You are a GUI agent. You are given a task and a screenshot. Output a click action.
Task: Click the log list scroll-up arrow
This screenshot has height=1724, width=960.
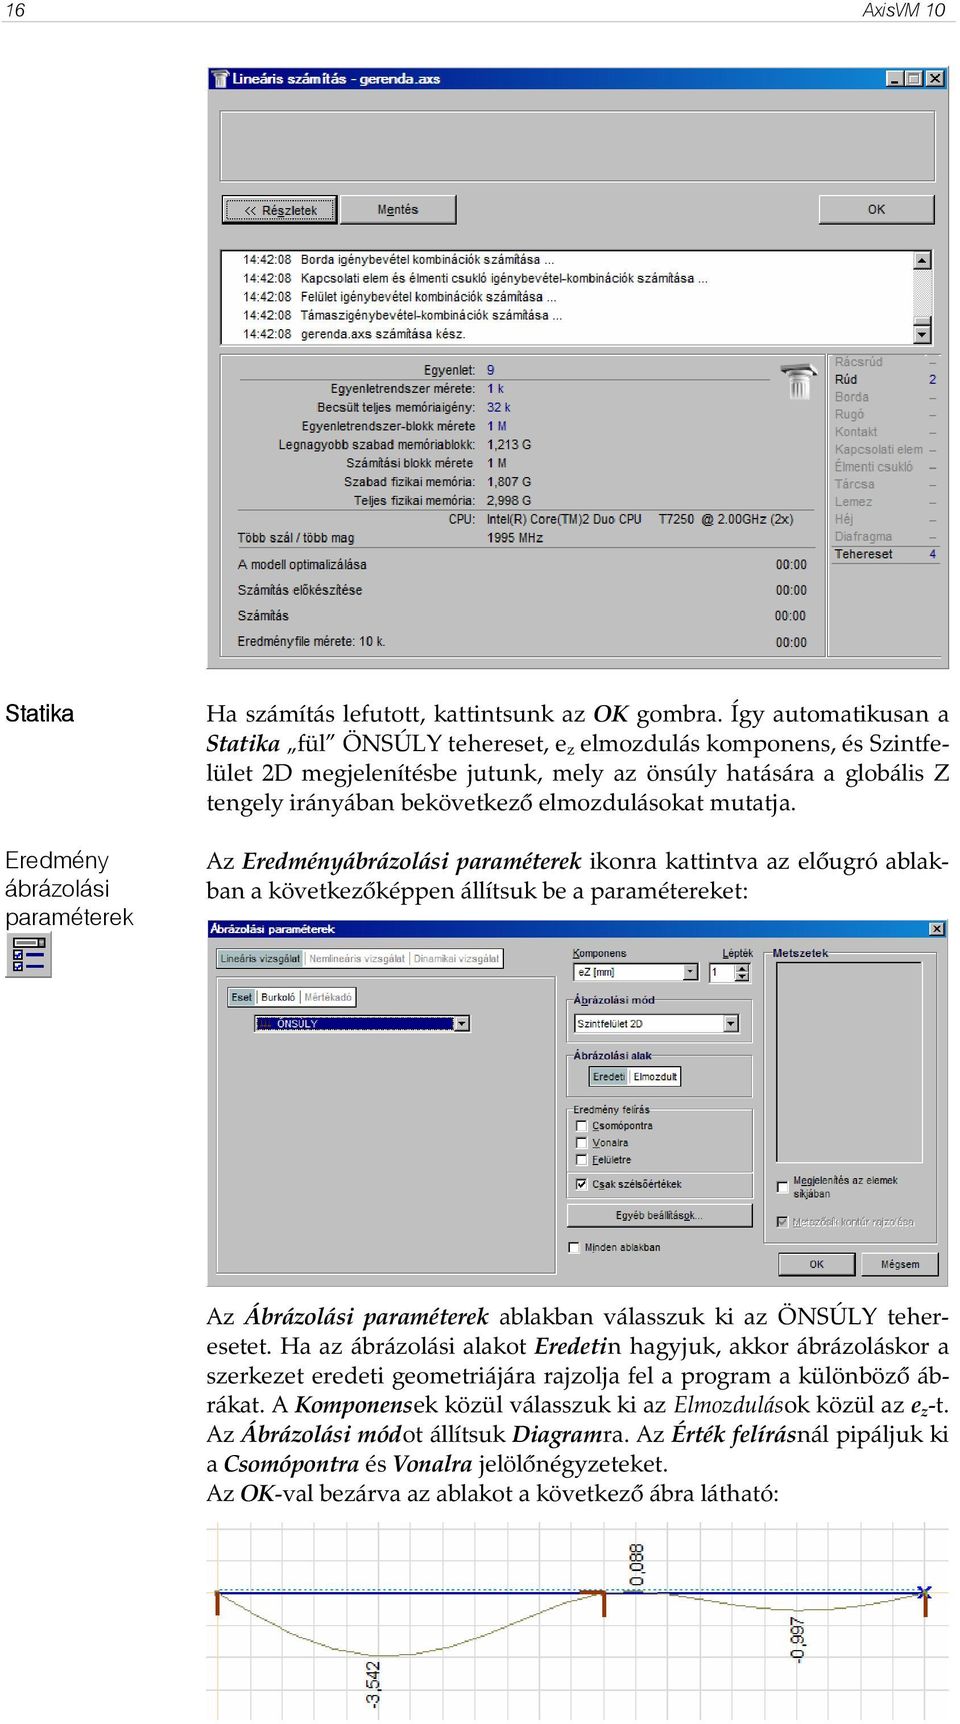(x=923, y=260)
